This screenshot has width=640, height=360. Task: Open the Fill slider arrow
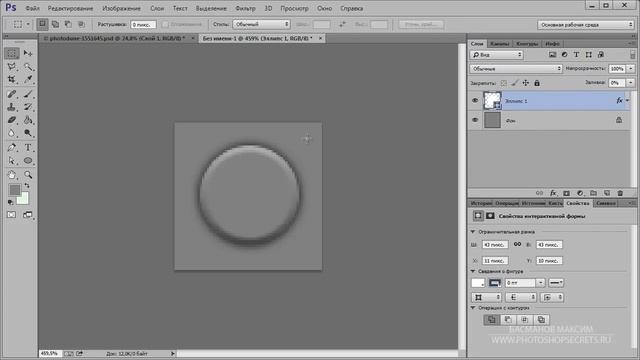pyautogui.click(x=631, y=83)
